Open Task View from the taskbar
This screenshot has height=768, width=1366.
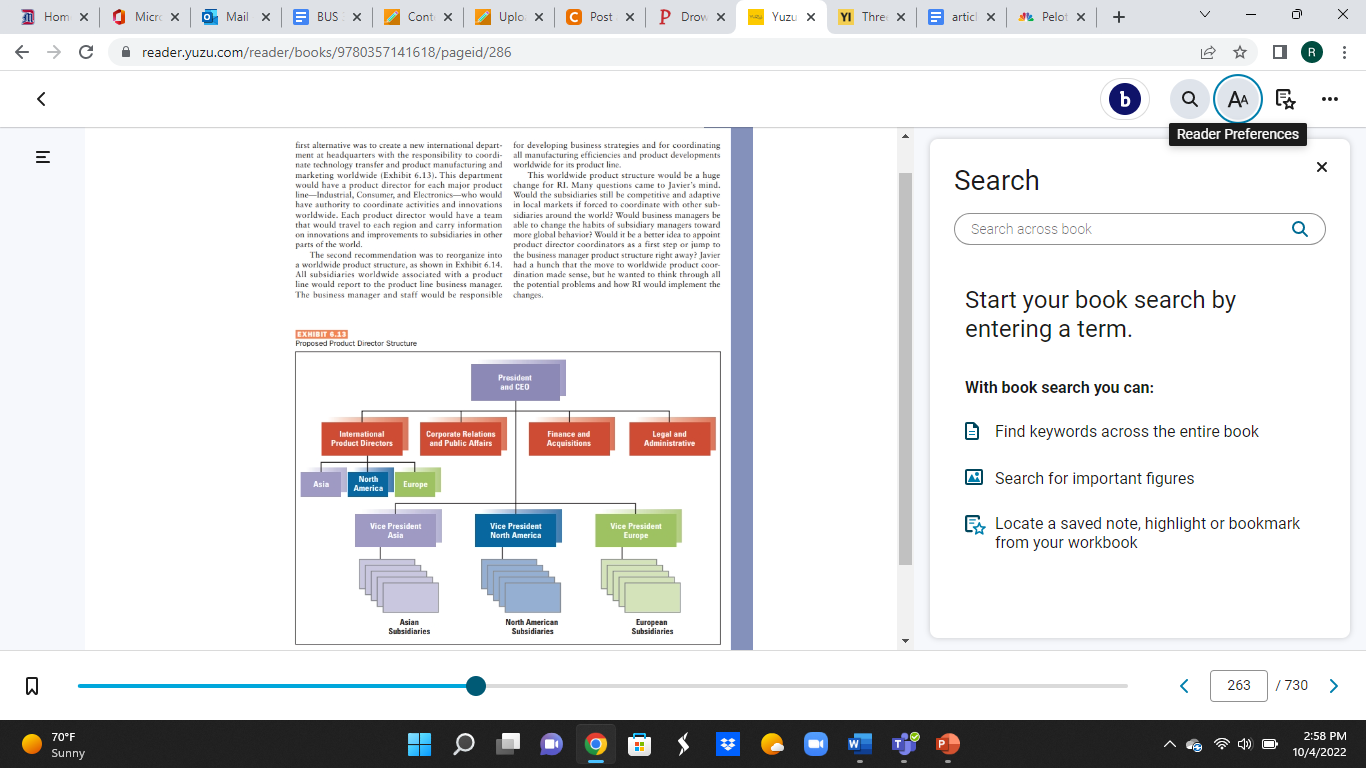[508, 744]
